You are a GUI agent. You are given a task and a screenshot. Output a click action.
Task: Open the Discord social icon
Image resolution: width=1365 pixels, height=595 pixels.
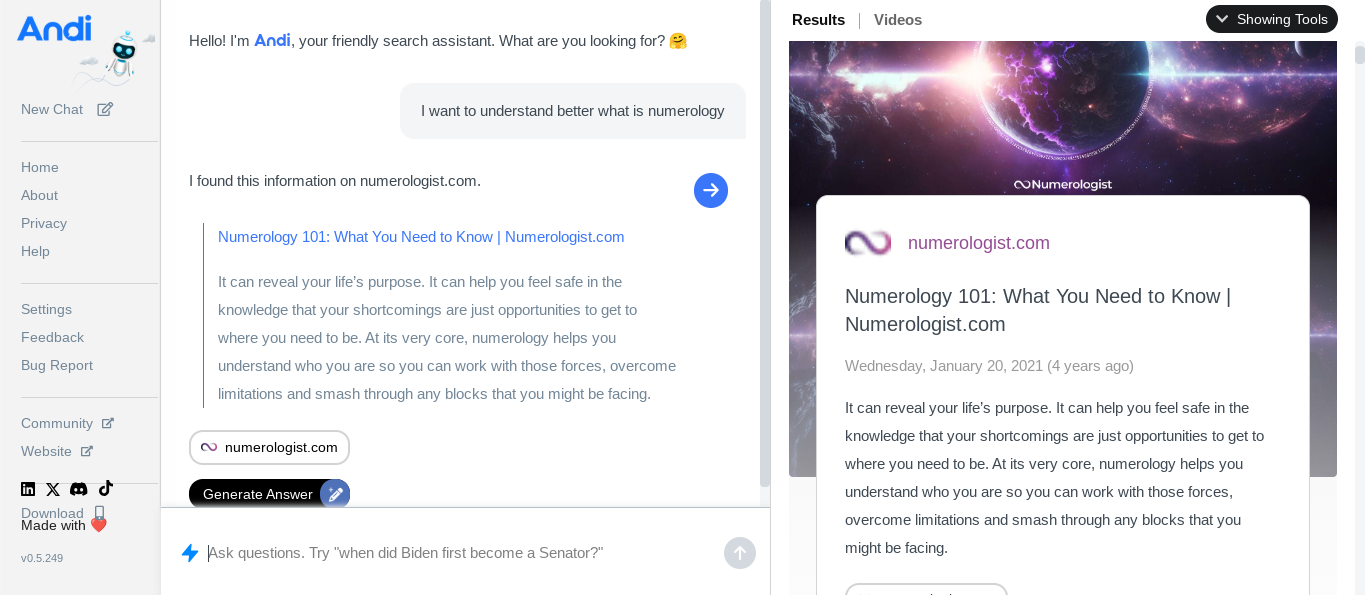pos(78,489)
